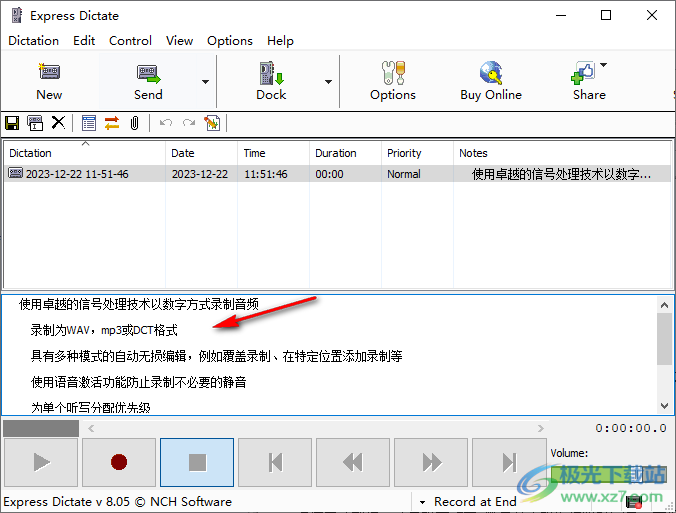Expand the Dock dropdown arrow
This screenshot has height=513, width=676.
pyautogui.click(x=328, y=81)
